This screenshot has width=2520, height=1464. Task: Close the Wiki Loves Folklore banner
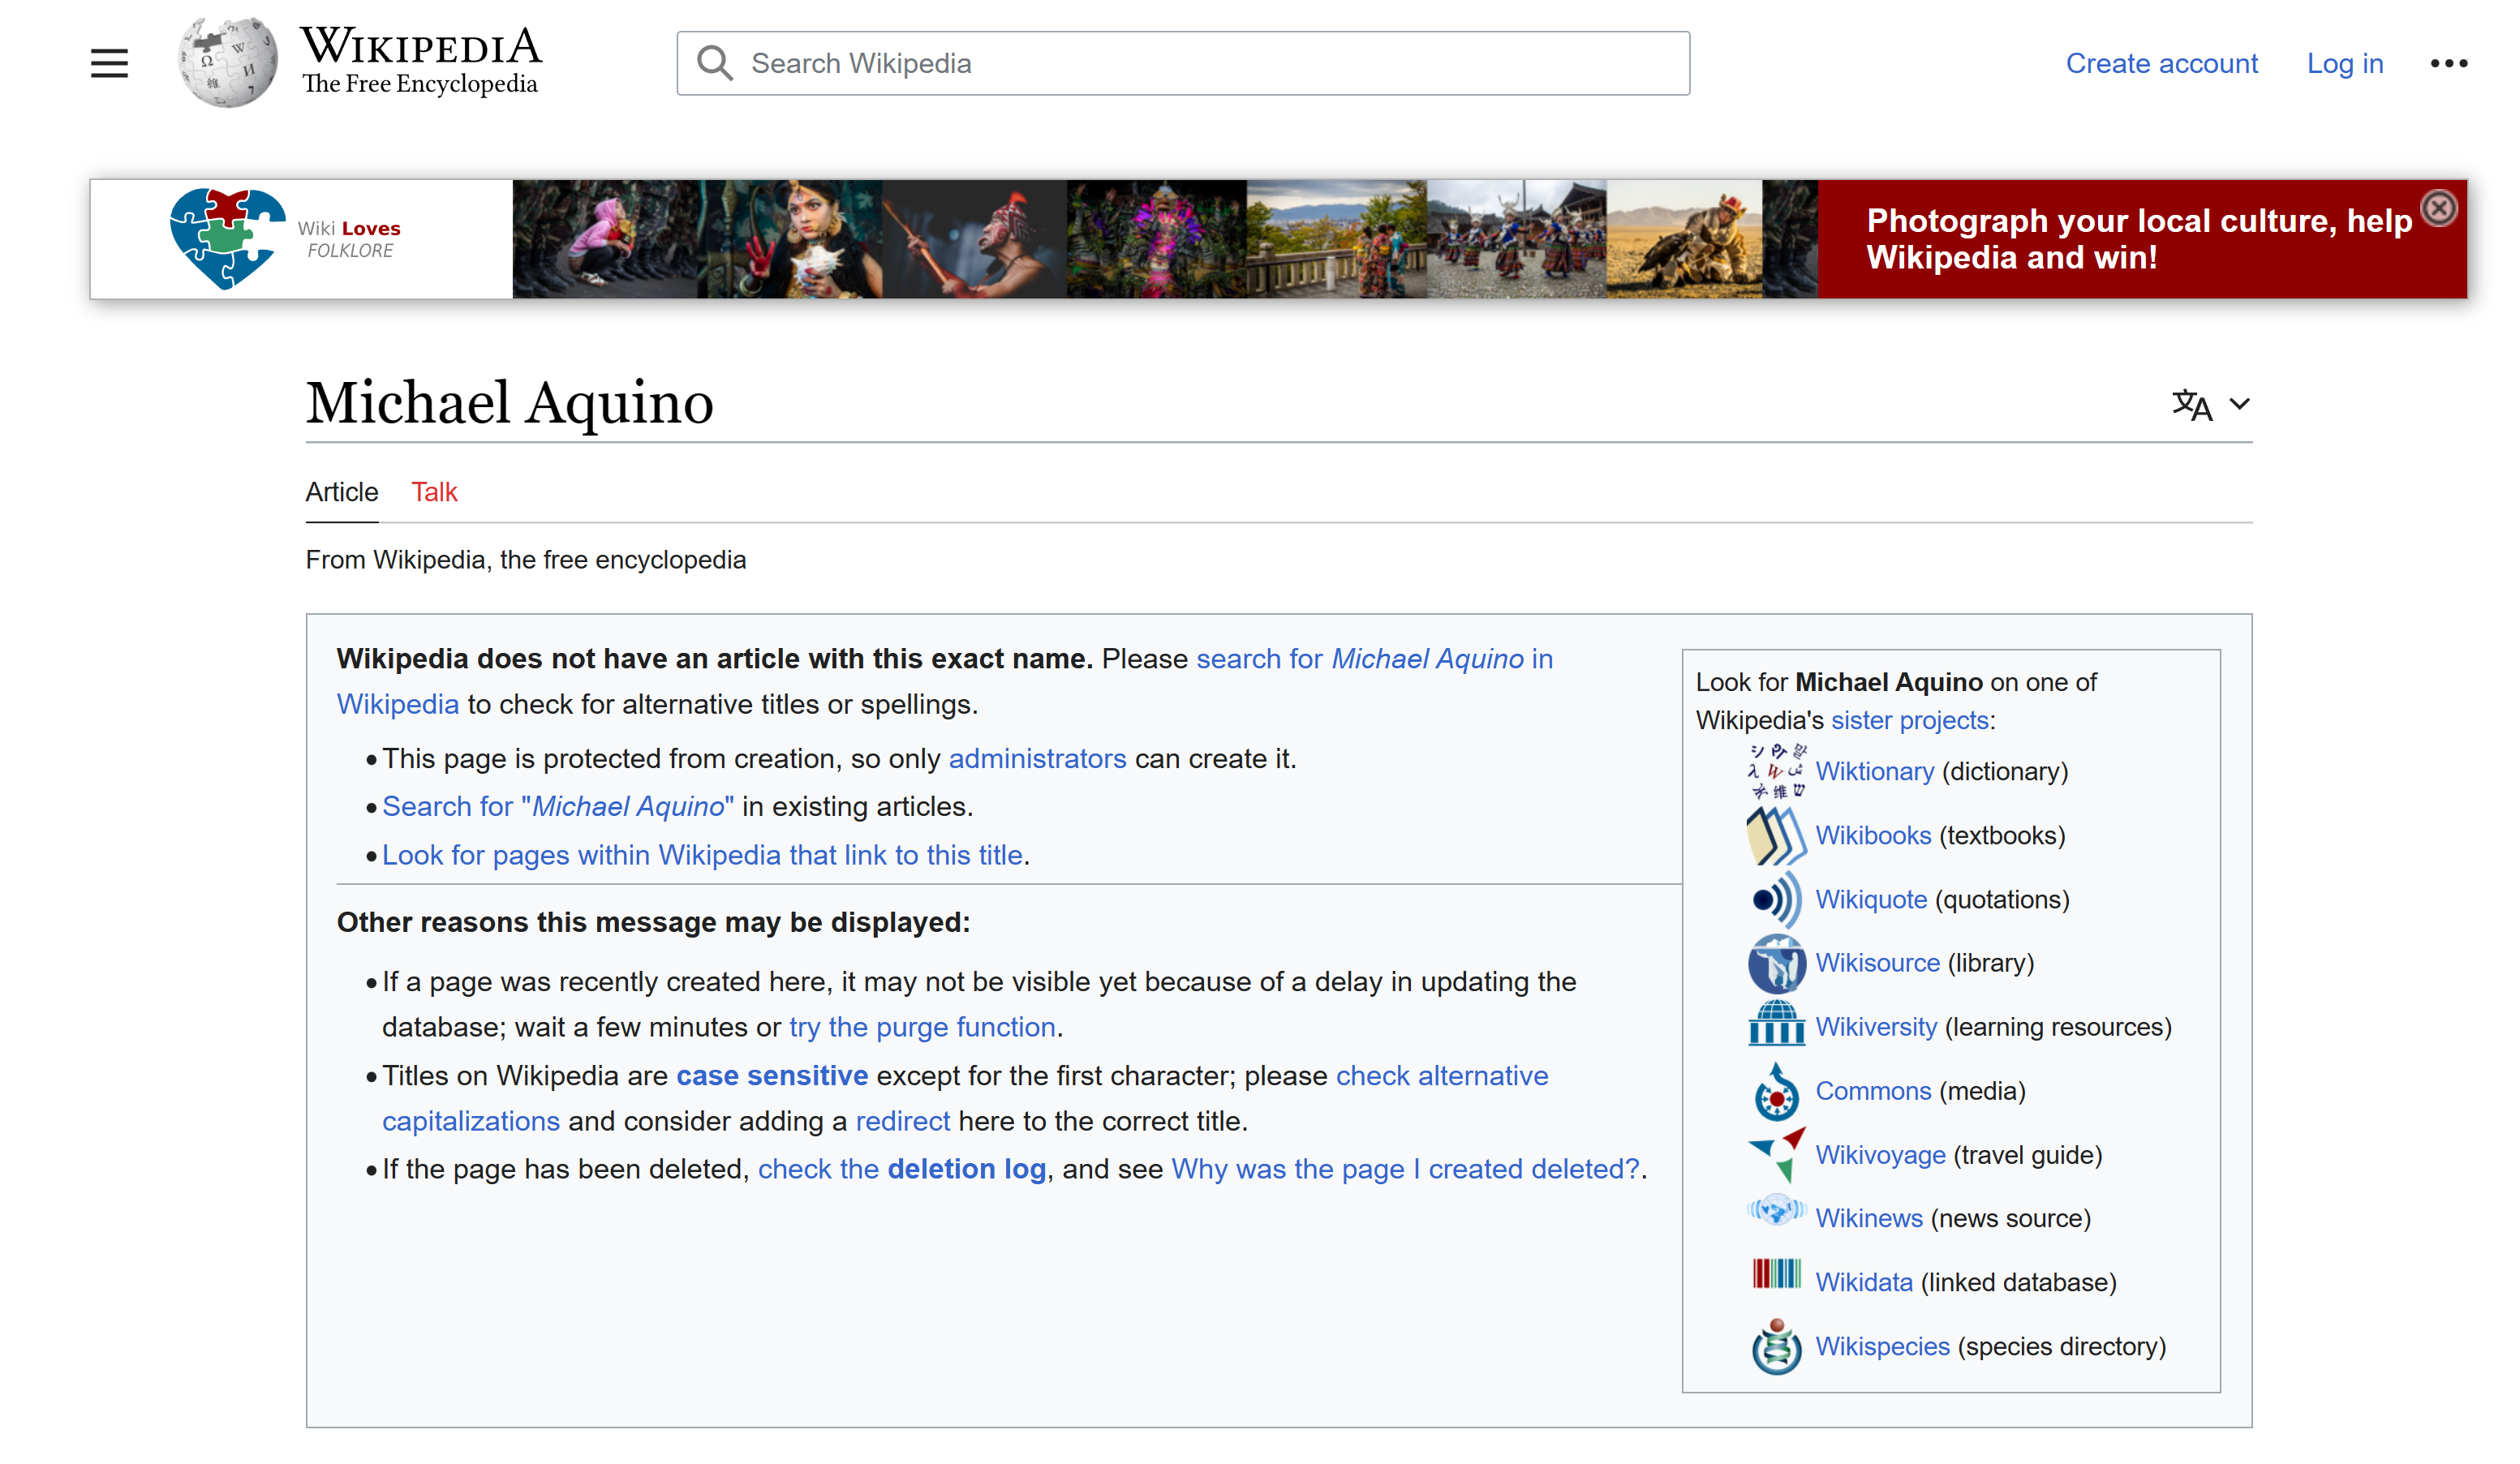coord(2438,208)
